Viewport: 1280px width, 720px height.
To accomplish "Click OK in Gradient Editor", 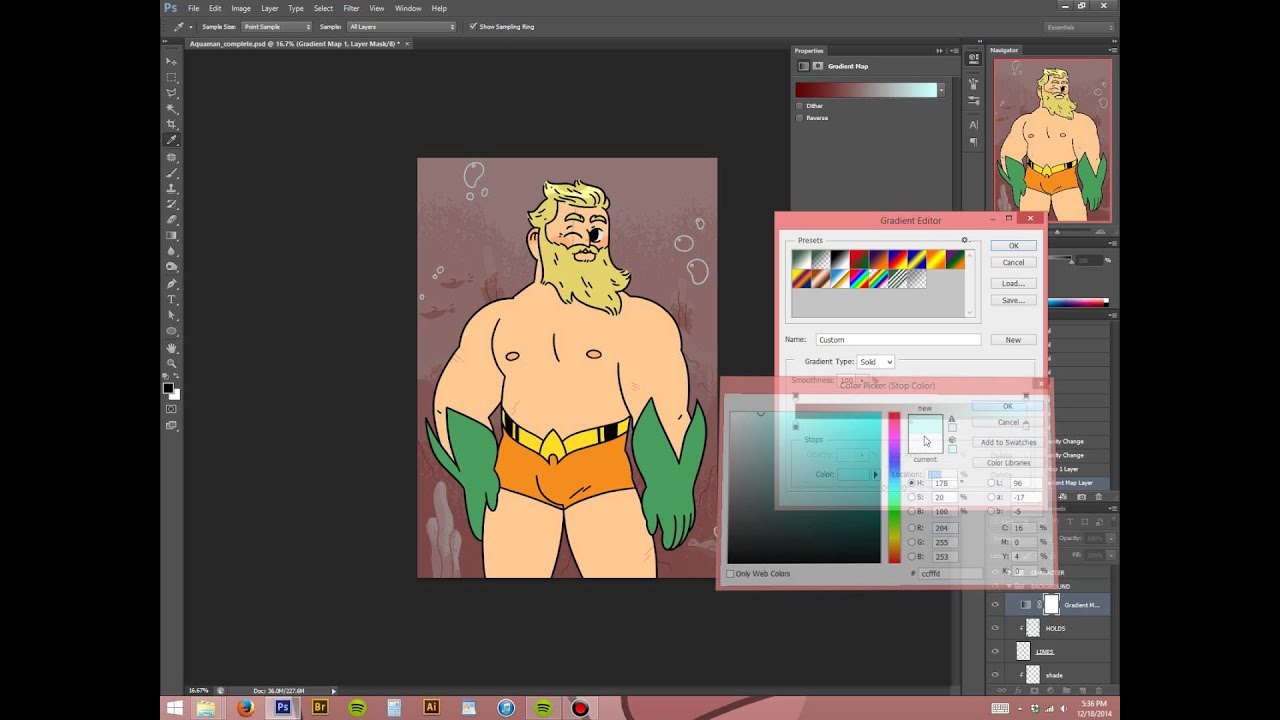I will [x=1013, y=245].
